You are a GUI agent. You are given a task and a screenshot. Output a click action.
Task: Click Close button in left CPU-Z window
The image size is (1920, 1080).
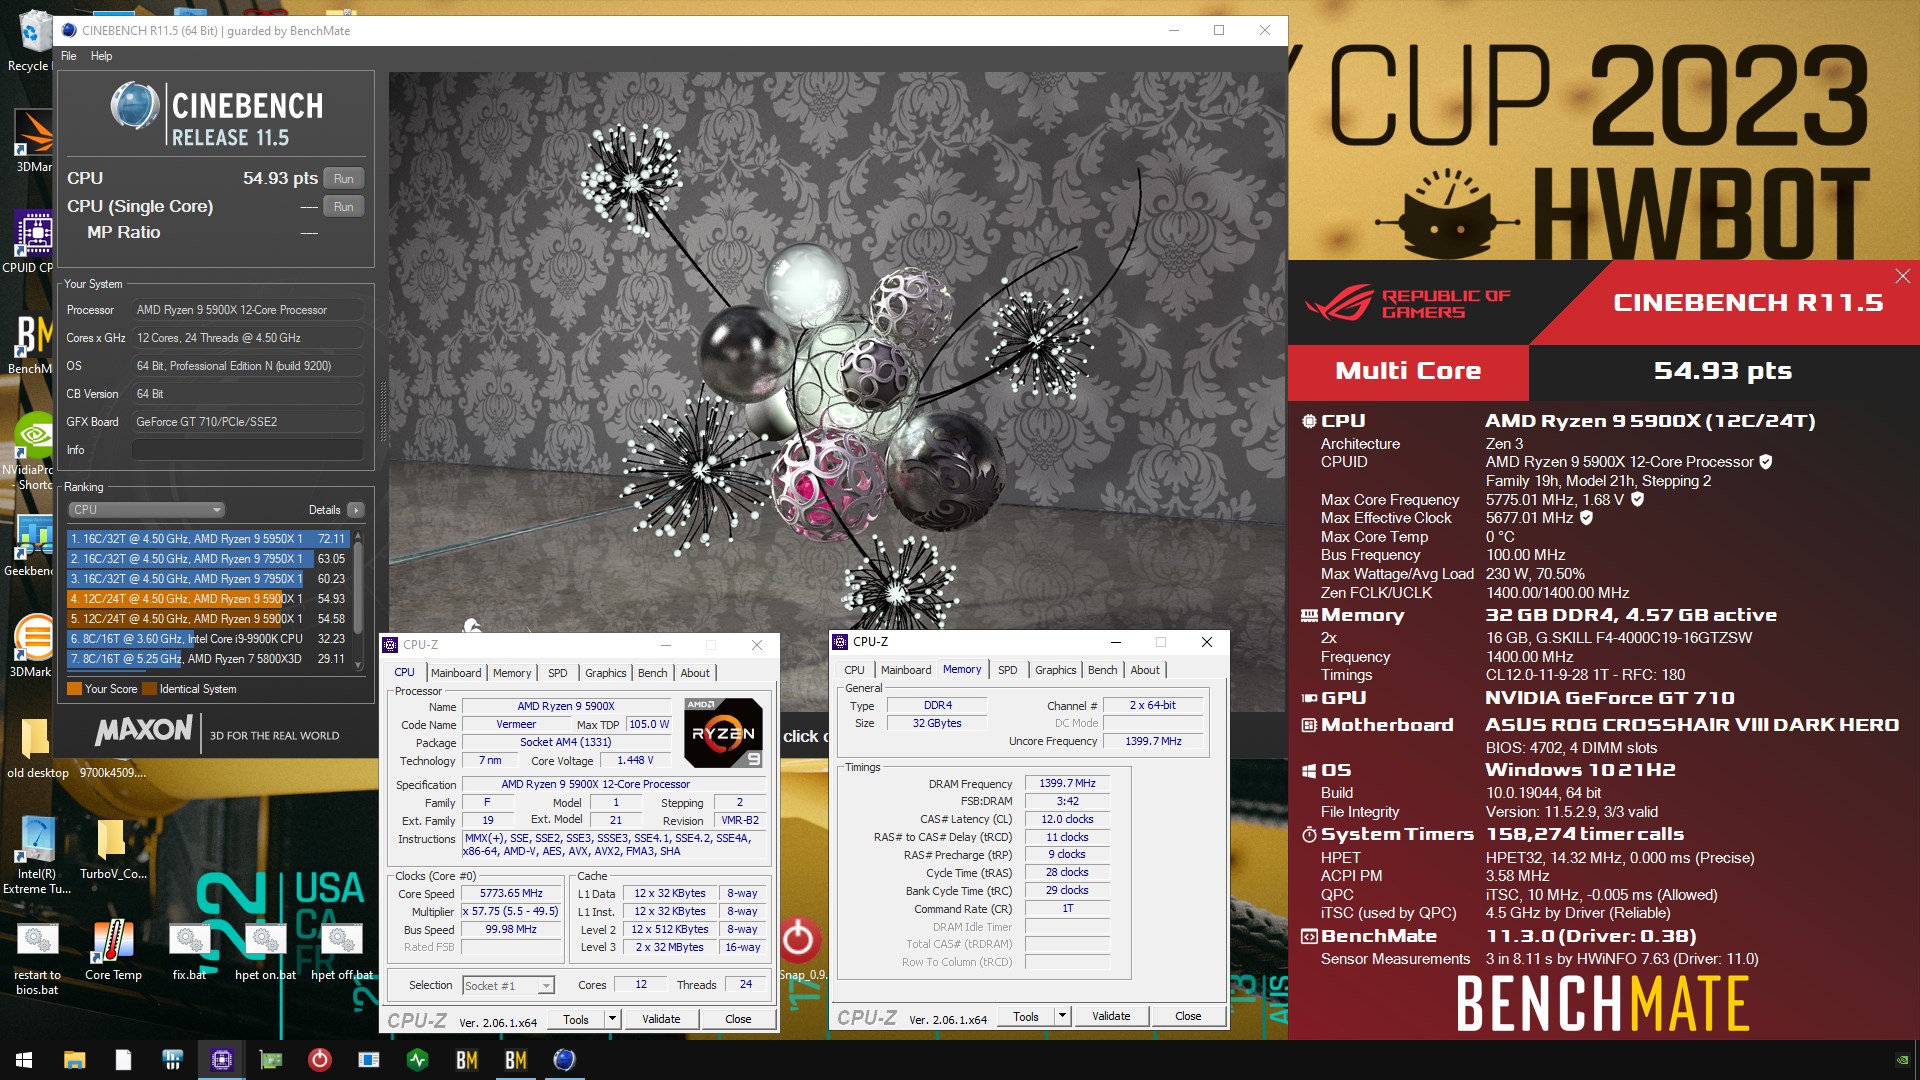(738, 1019)
